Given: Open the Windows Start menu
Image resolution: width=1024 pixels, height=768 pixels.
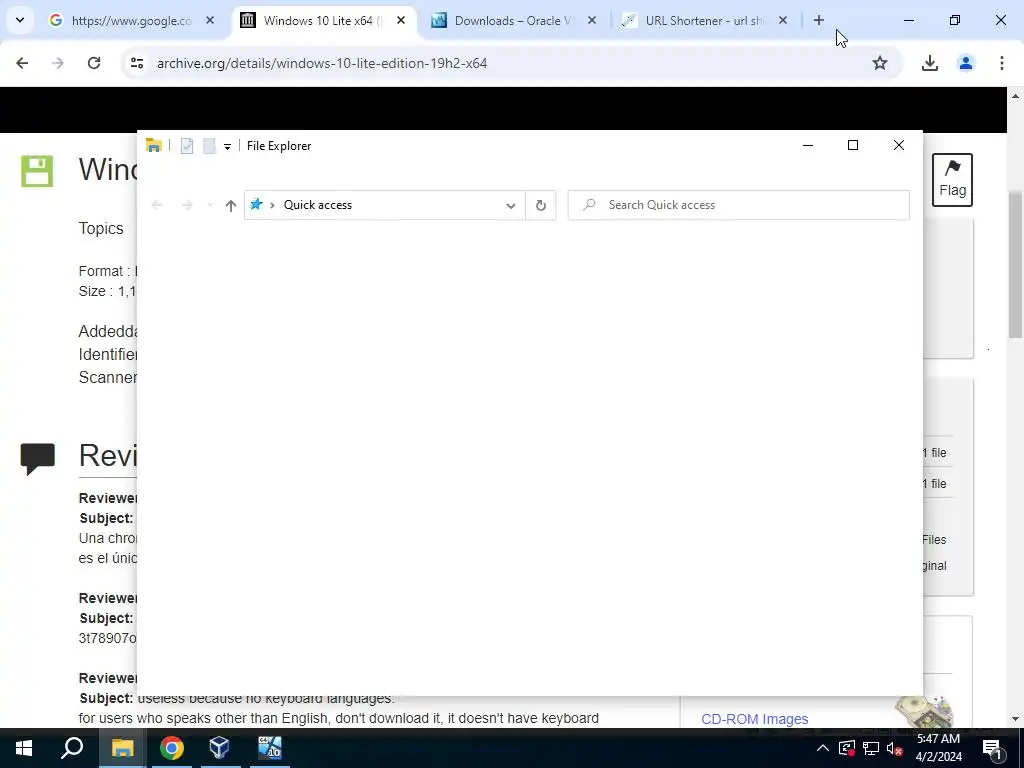Looking at the screenshot, I should point(24,748).
